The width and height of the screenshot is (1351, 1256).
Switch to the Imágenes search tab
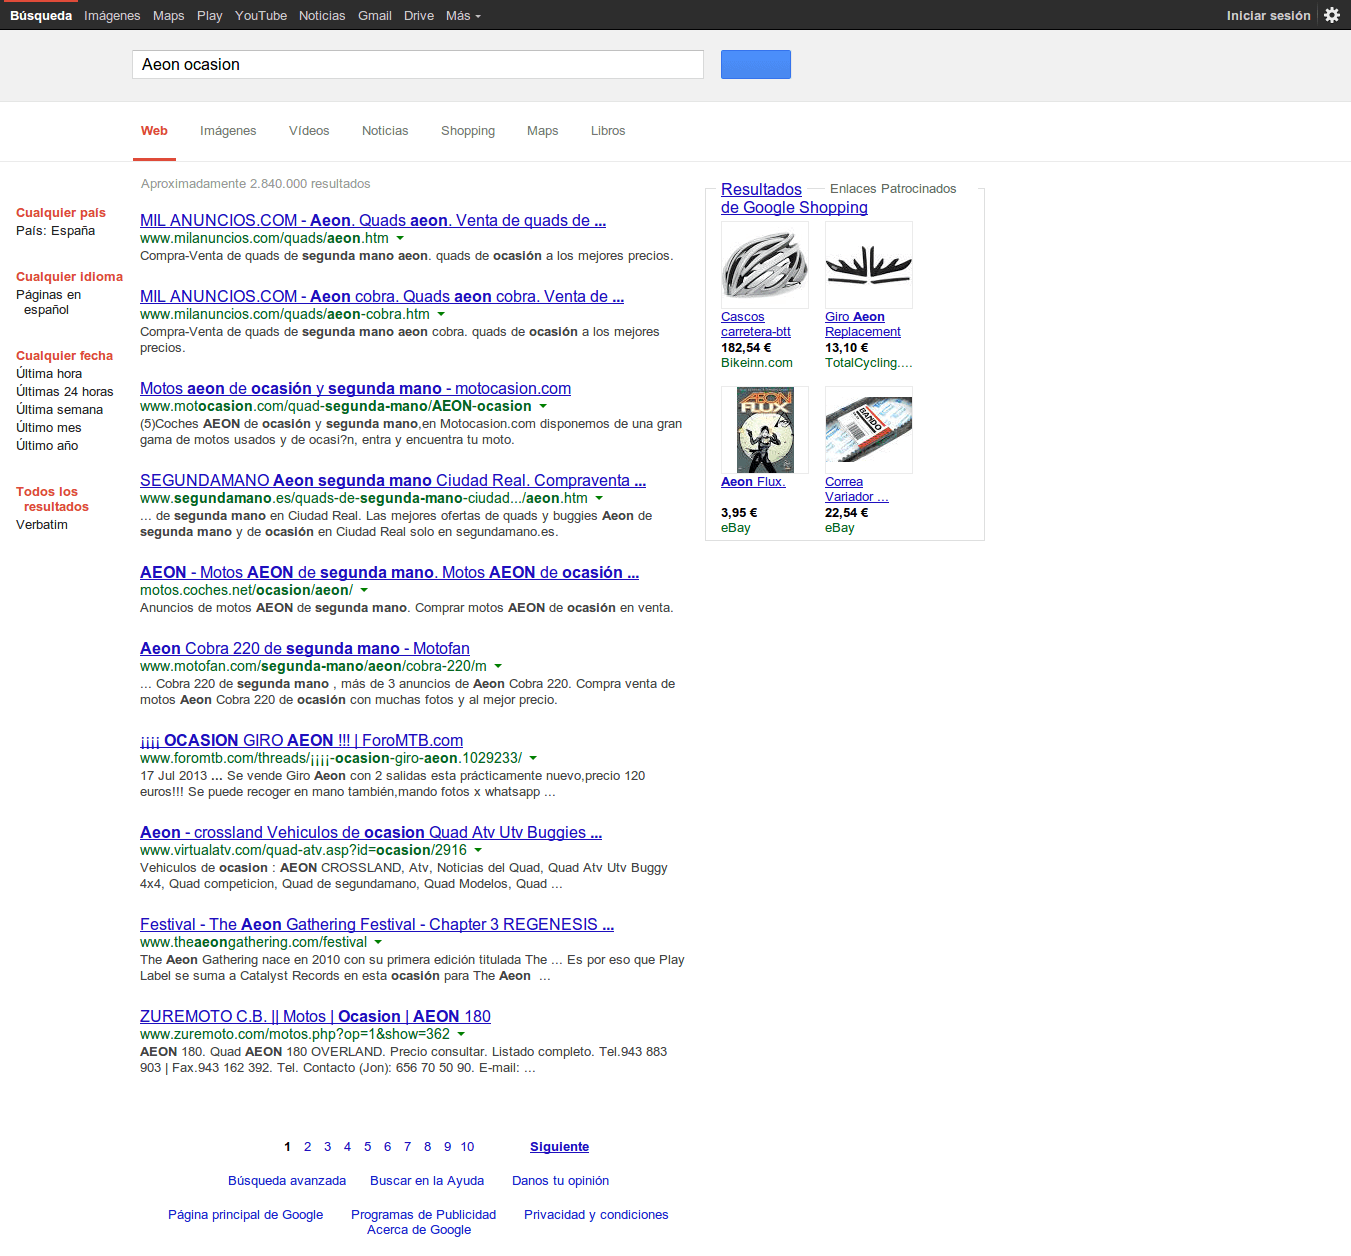coord(228,131)
